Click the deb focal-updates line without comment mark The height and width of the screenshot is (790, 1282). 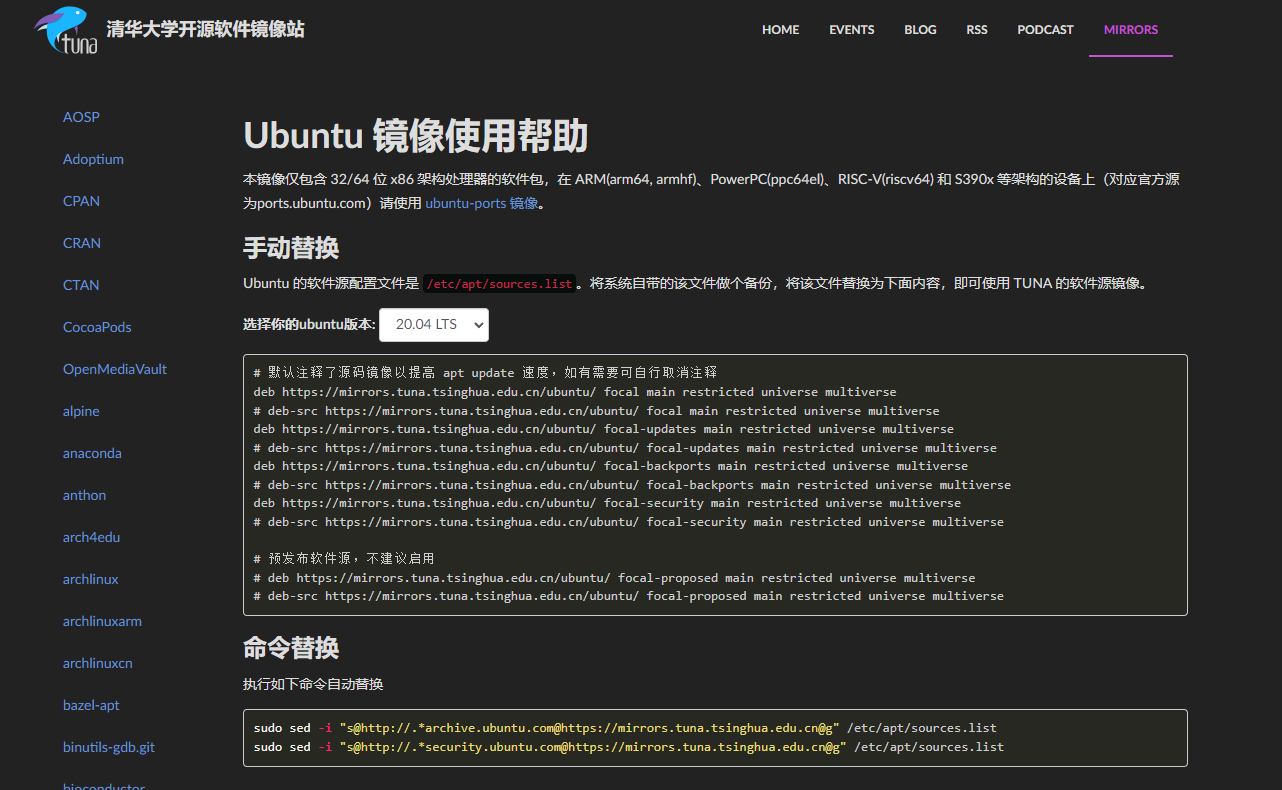coord(604,429)
